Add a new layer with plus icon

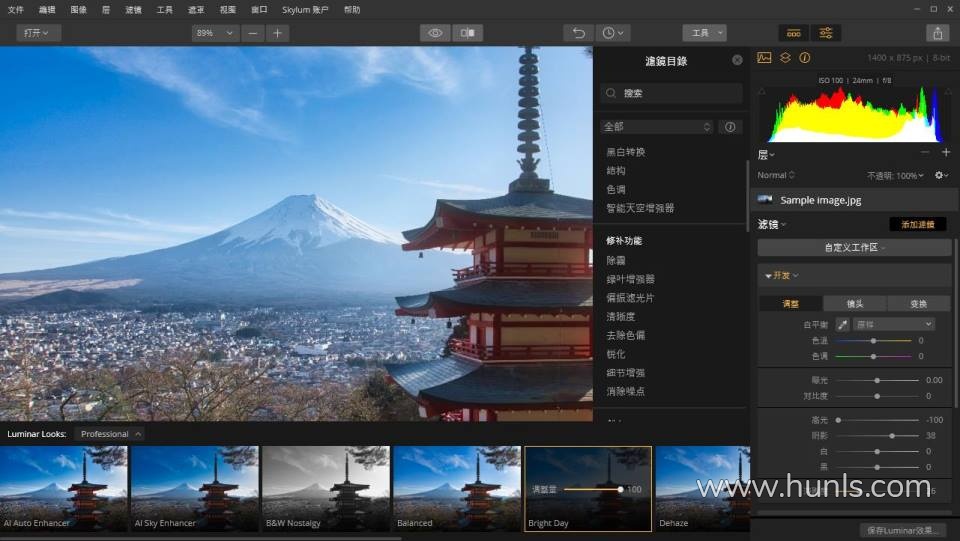click(x=946, y=153)
